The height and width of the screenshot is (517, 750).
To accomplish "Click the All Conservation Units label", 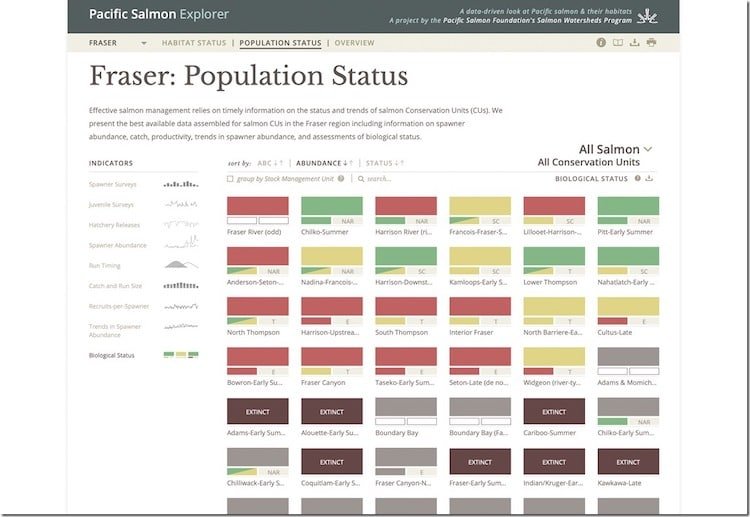I will click(589, 162).
